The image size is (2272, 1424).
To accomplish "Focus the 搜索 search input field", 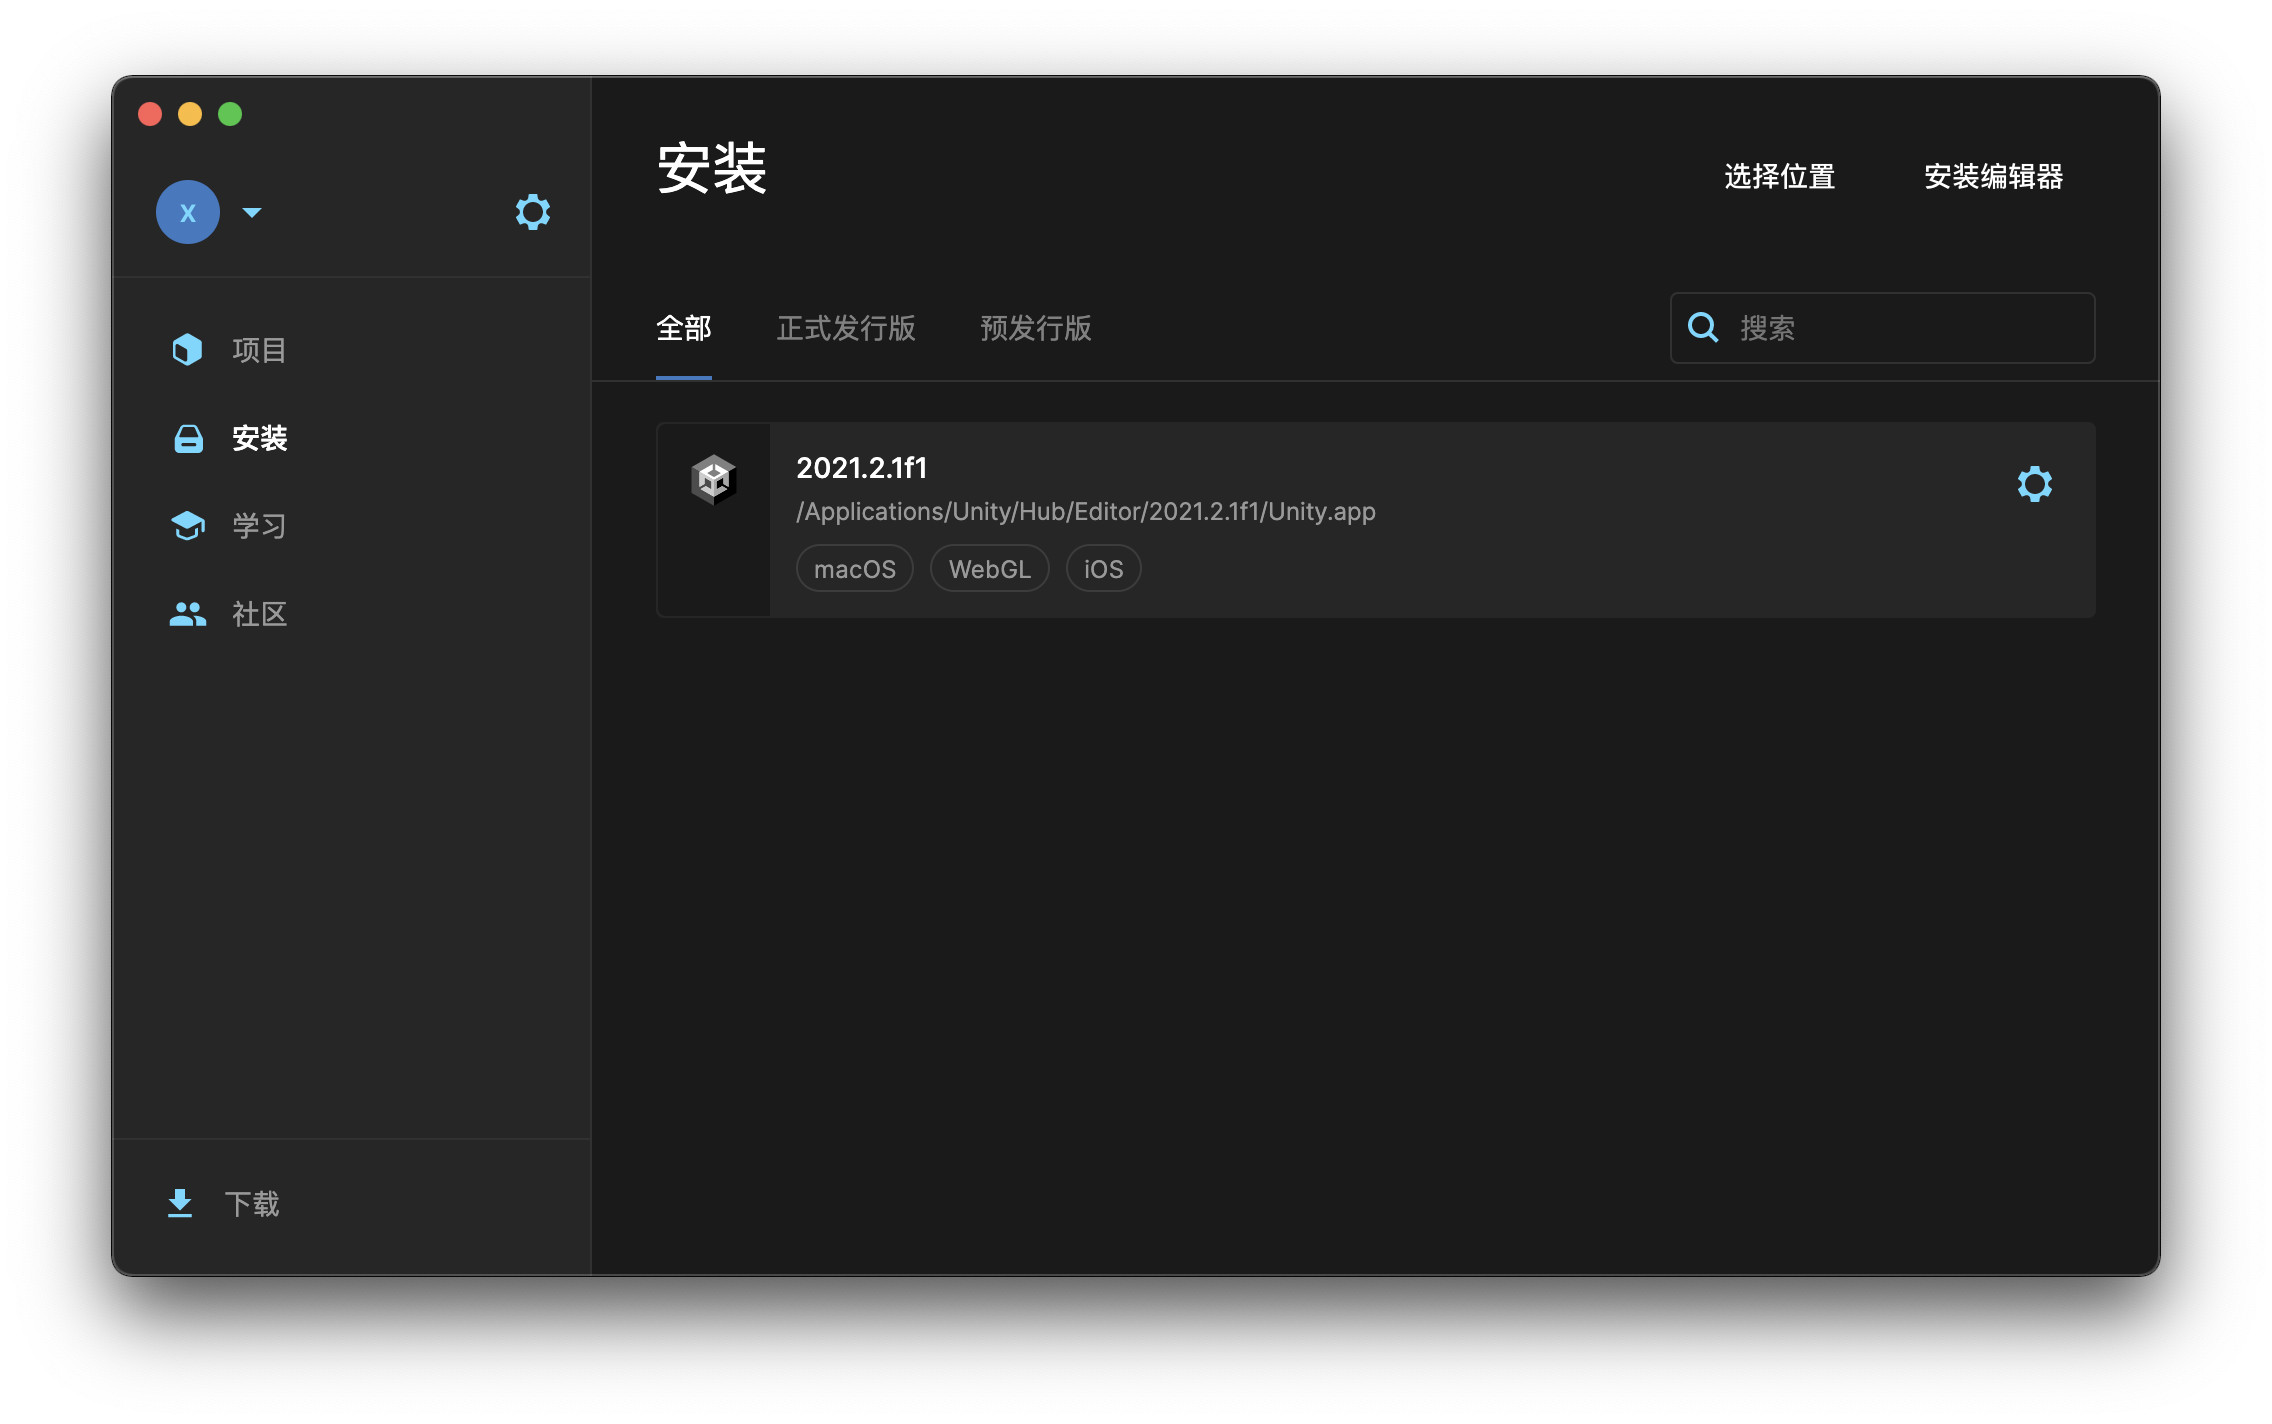I will click(x=1910, y=328).
